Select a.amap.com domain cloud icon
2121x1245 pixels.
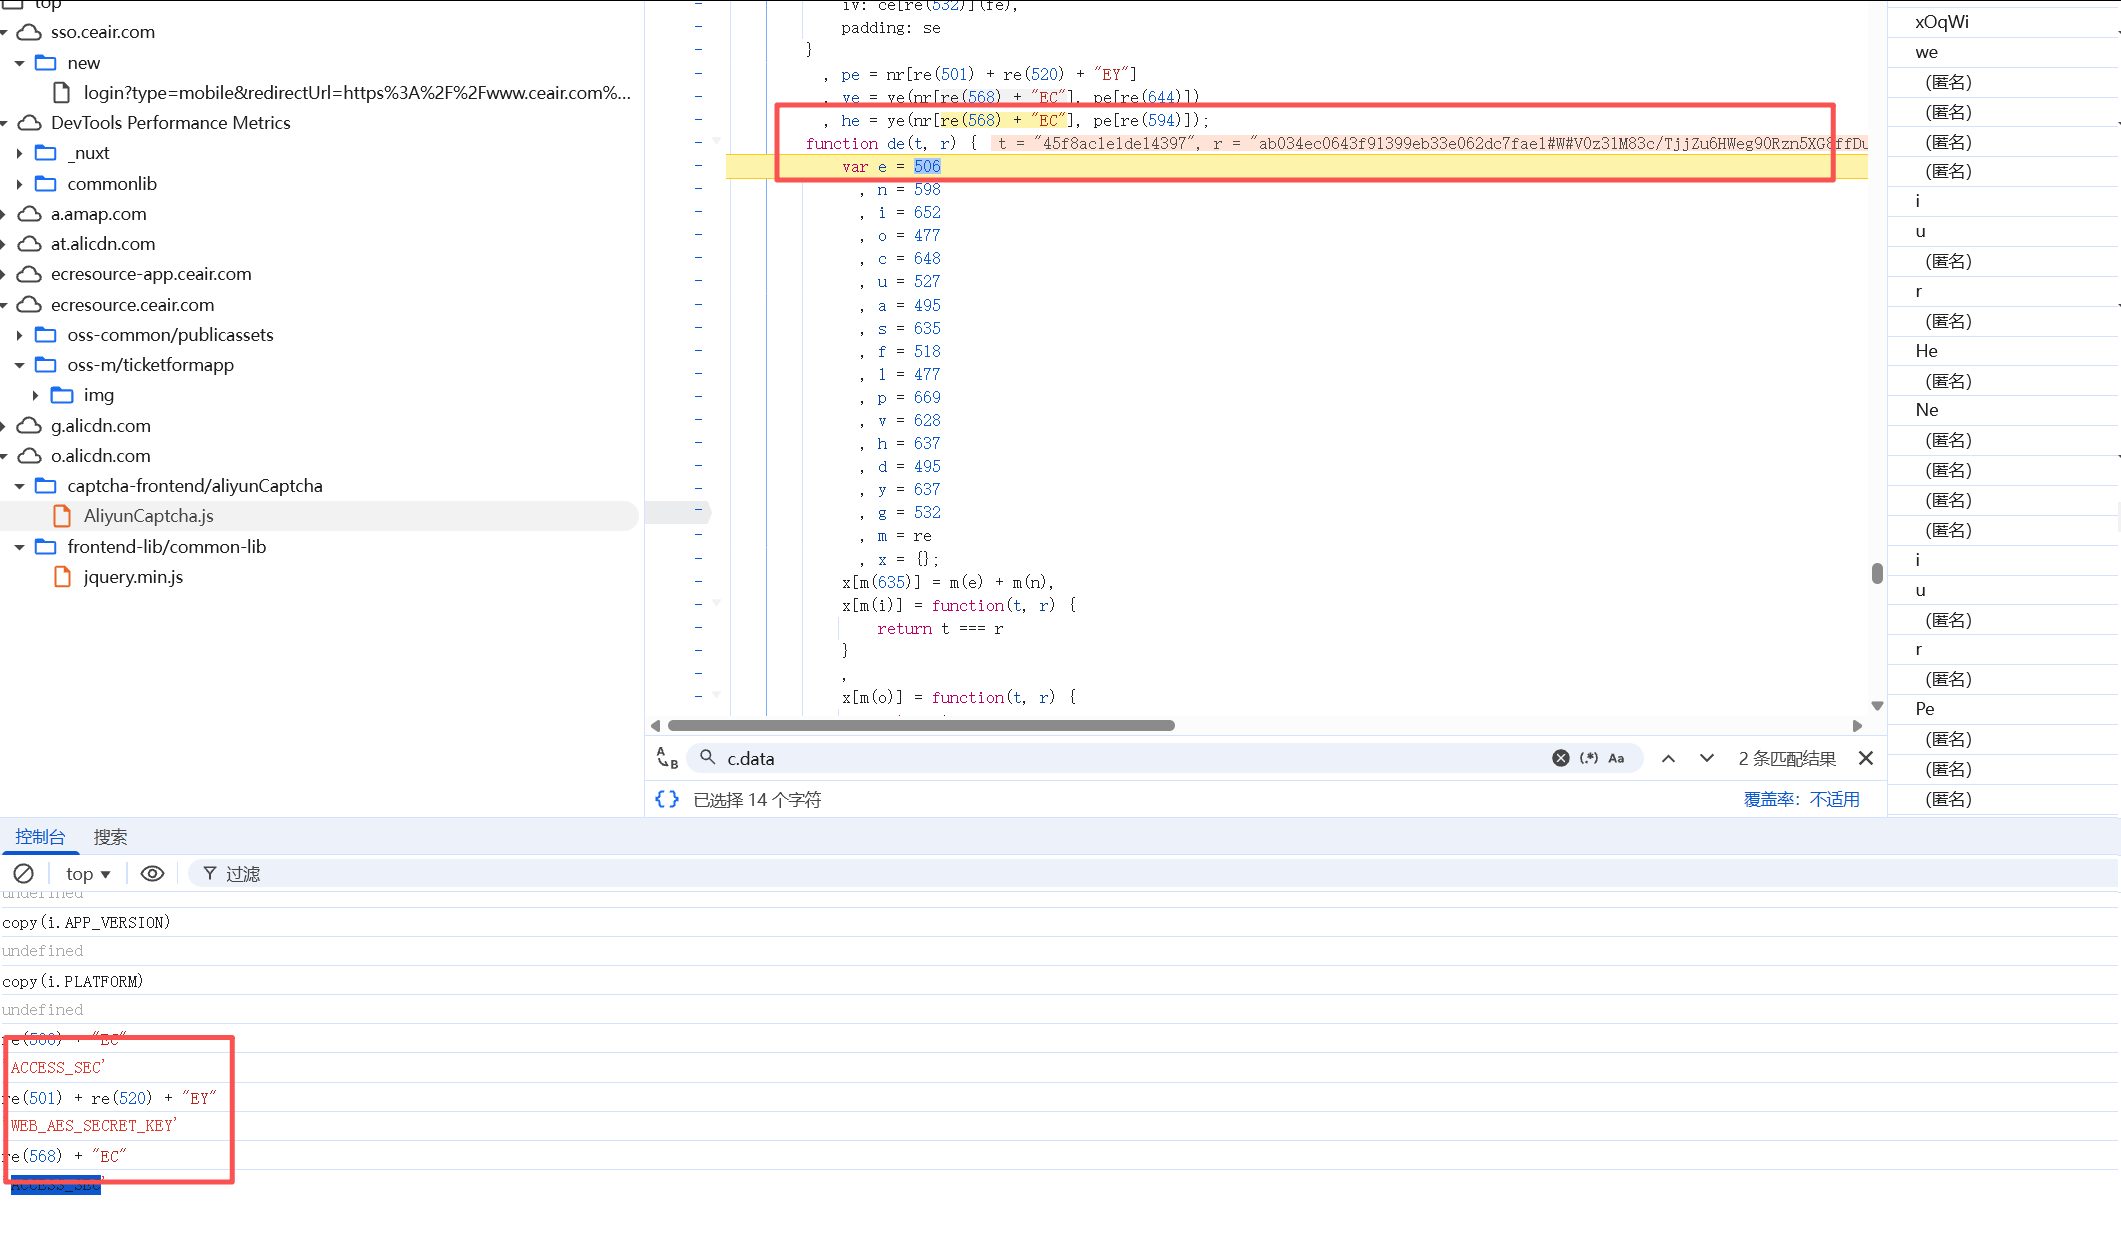point(30,213)
